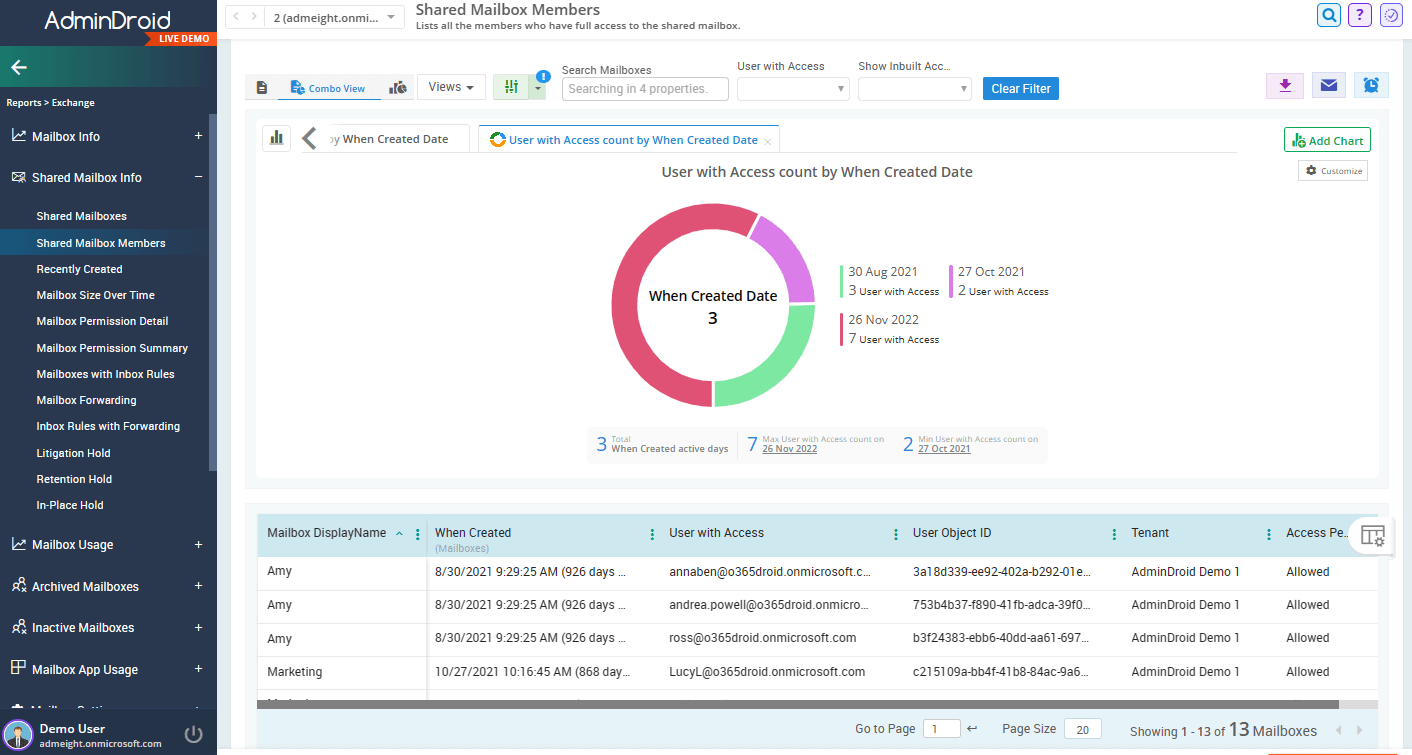Select Mailbox Forwarding in the sidebar
The height and width of the screenshot is (755, 1412).
[86, 400]
